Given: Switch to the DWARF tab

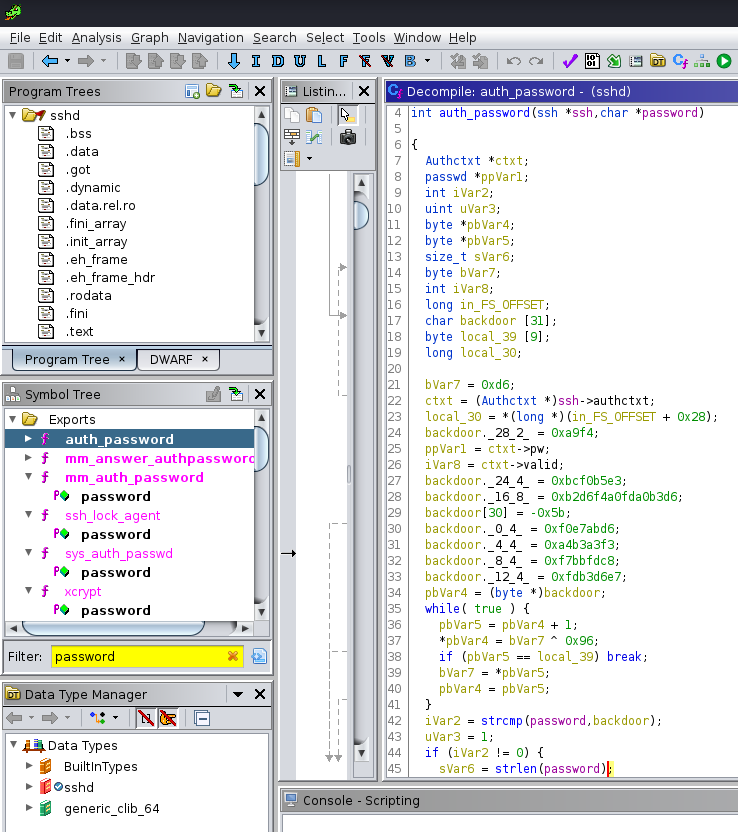Looking at the screenshot, I should (x=170, y=359).
